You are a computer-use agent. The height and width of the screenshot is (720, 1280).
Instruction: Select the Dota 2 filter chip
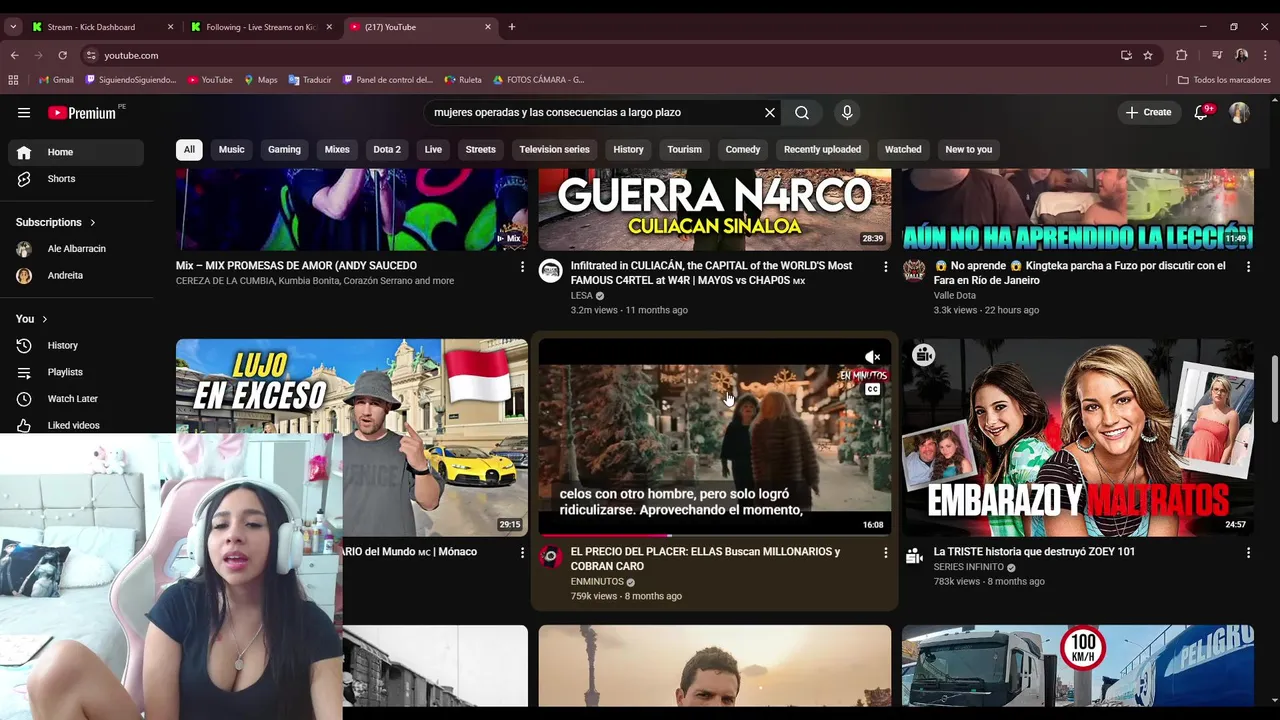[x=387, y=150]
